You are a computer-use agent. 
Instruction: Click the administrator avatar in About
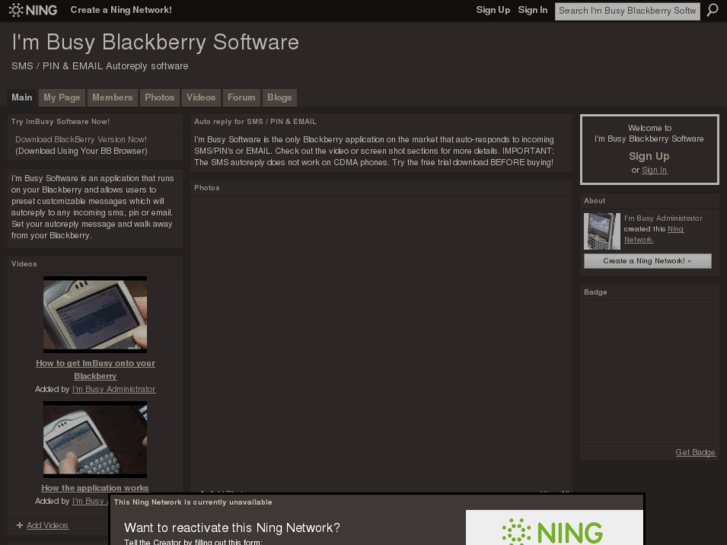[602, 231]
